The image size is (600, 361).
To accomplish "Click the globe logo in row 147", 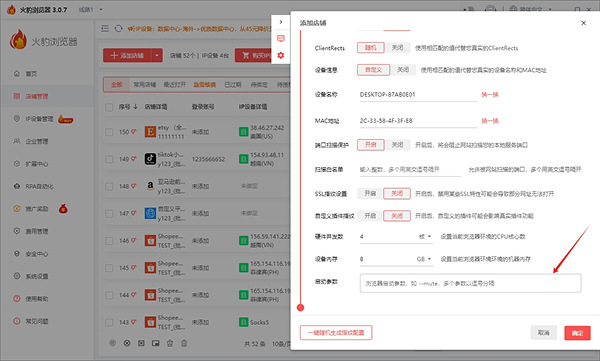I will pyautogui.click(x=150, y=213).
